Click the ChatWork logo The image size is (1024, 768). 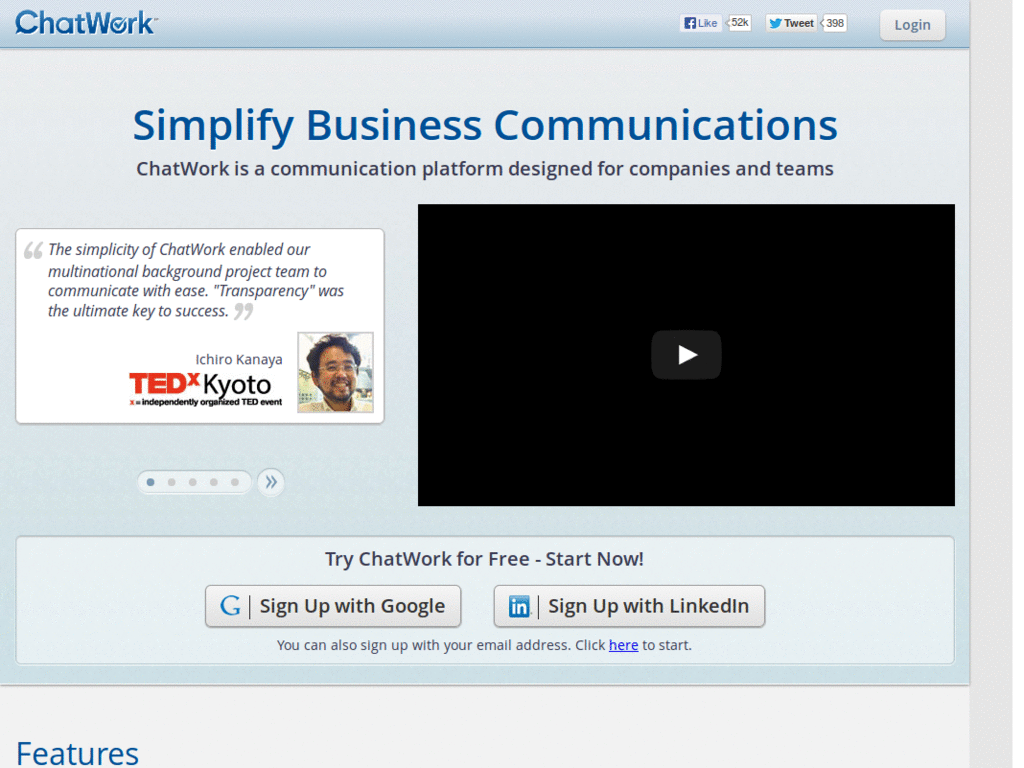[x=86, y=23]
